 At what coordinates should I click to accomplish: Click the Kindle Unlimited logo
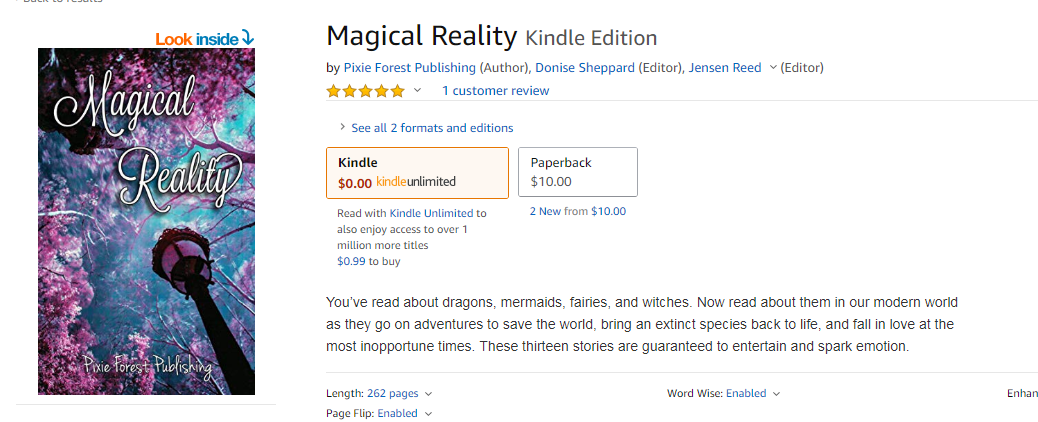[x=416, y=182]
